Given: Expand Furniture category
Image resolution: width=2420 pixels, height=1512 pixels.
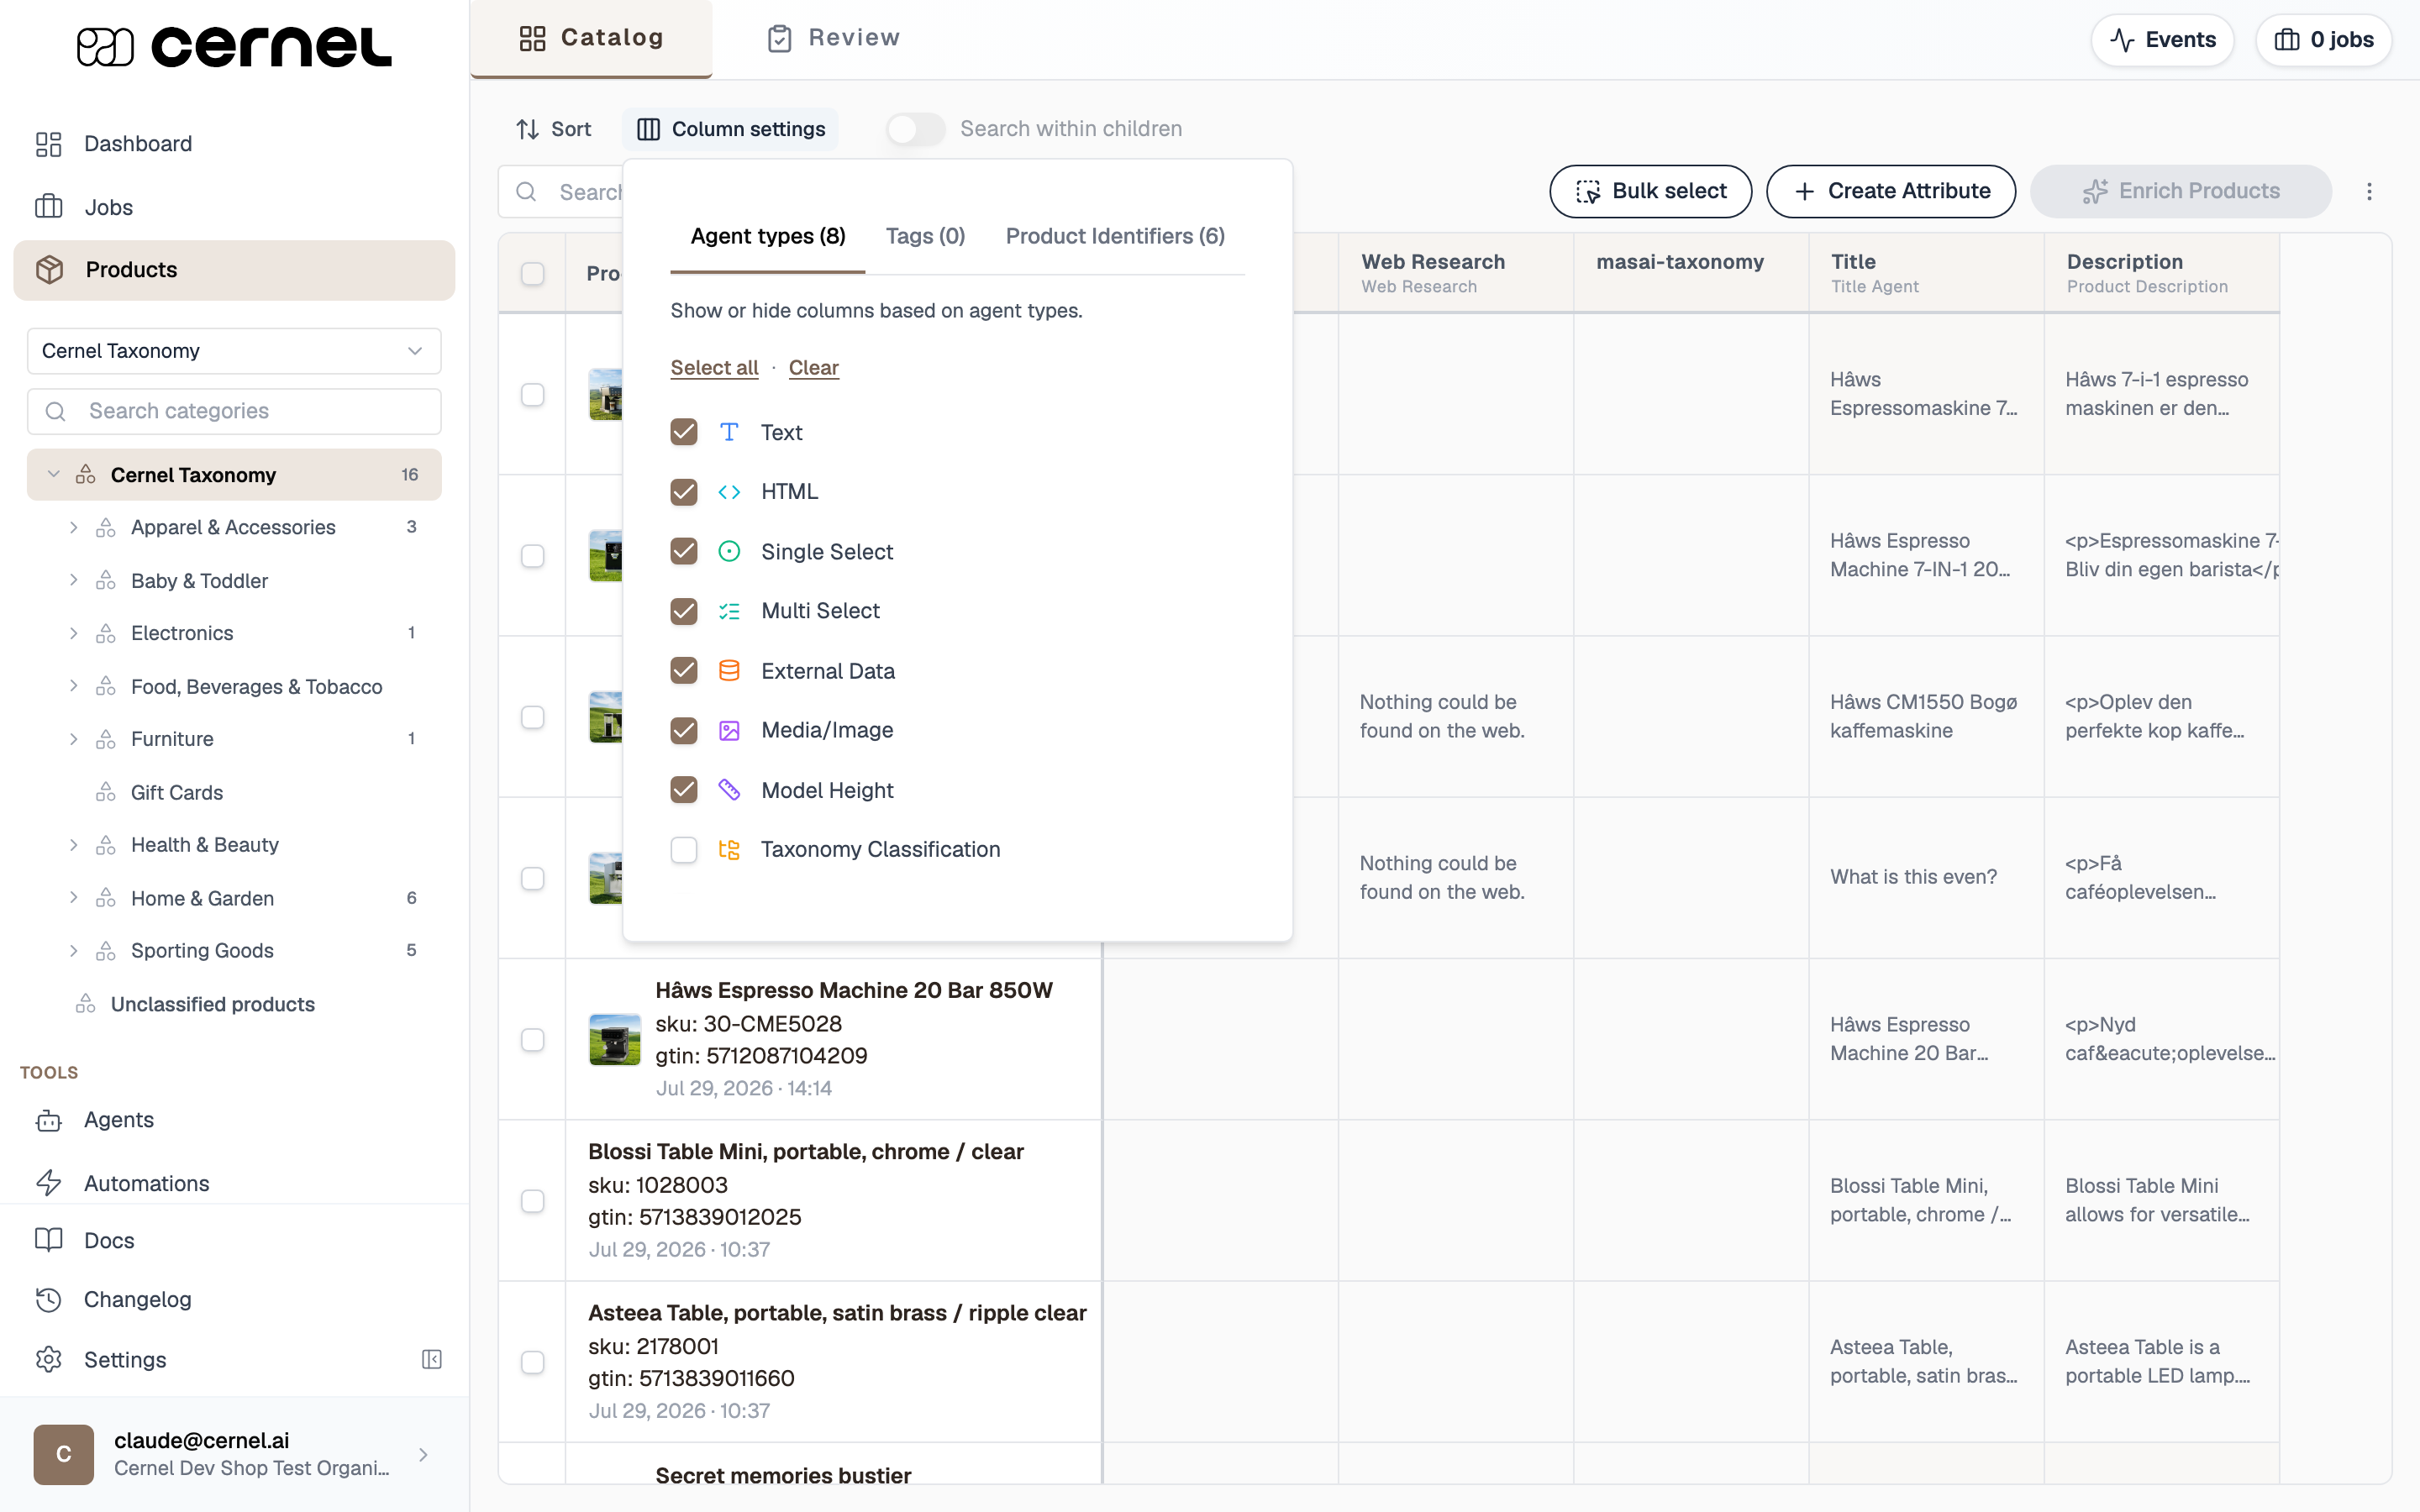Looking at the screenshot, I should (73, 739).
